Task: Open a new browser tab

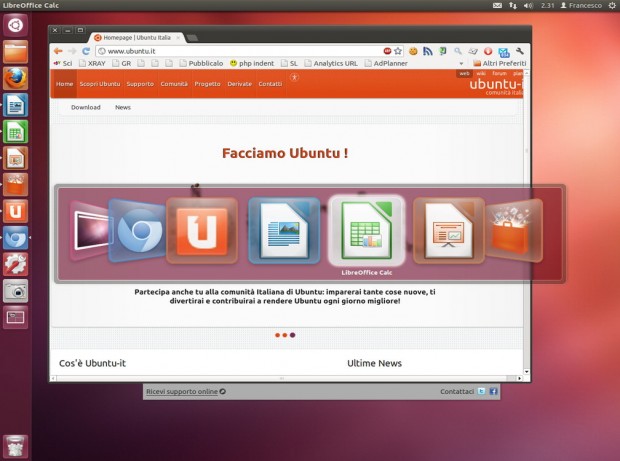Action: tap(192, 38)
